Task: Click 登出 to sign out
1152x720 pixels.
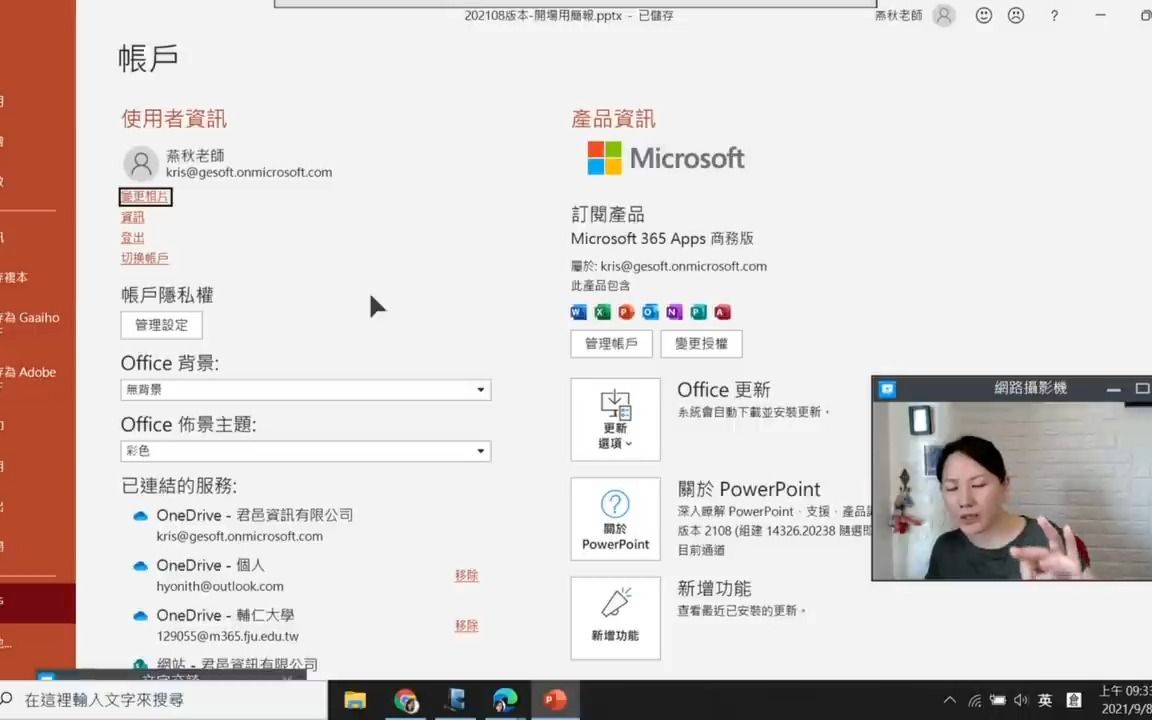Action: (132, 237)
